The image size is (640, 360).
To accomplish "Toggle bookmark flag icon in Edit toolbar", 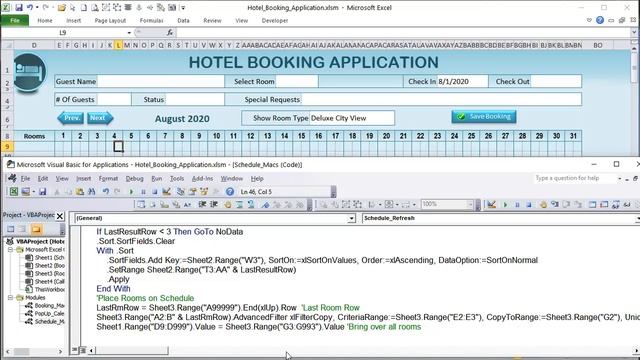I will [265, 204].
